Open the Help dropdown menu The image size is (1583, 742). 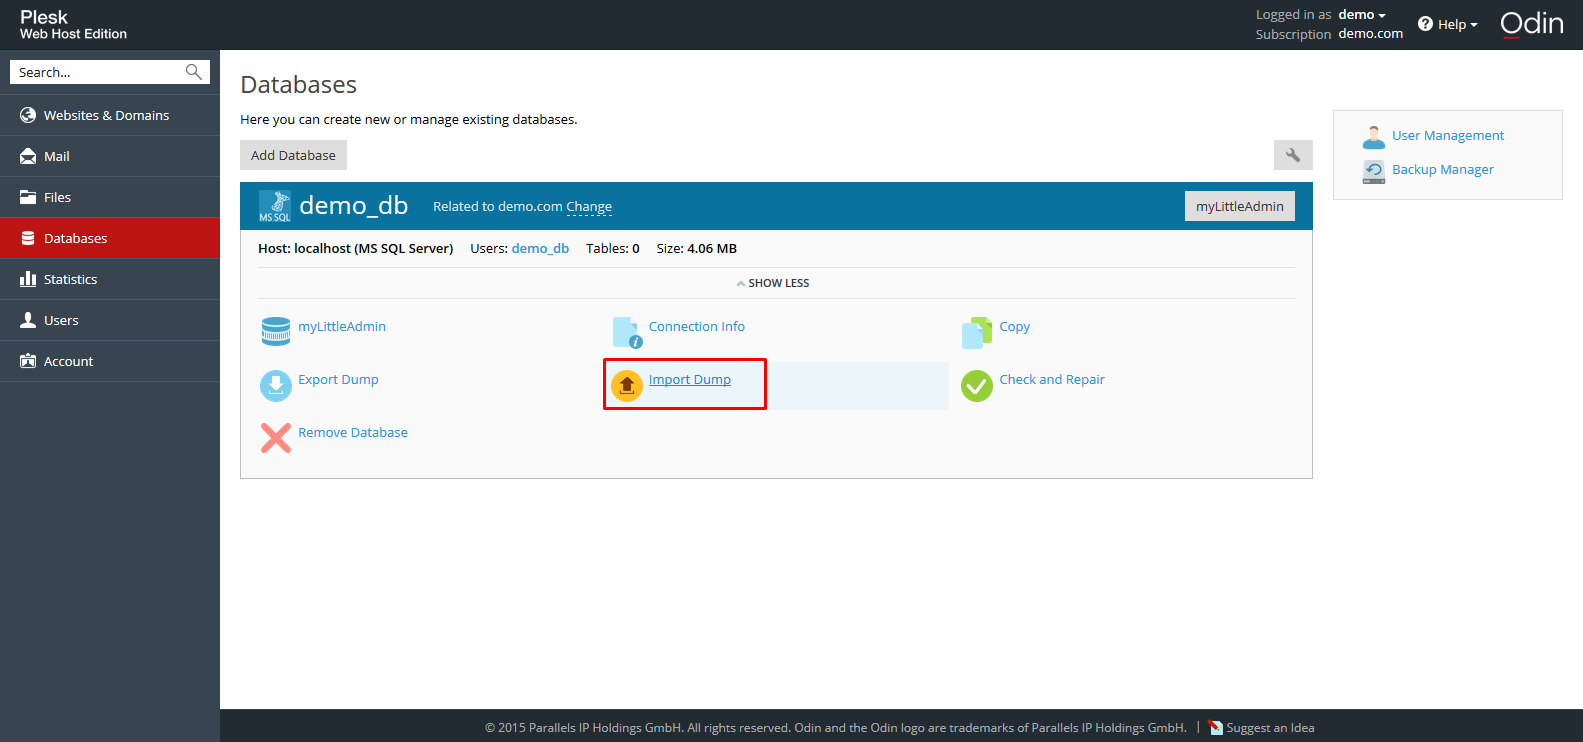[1457, 24]
